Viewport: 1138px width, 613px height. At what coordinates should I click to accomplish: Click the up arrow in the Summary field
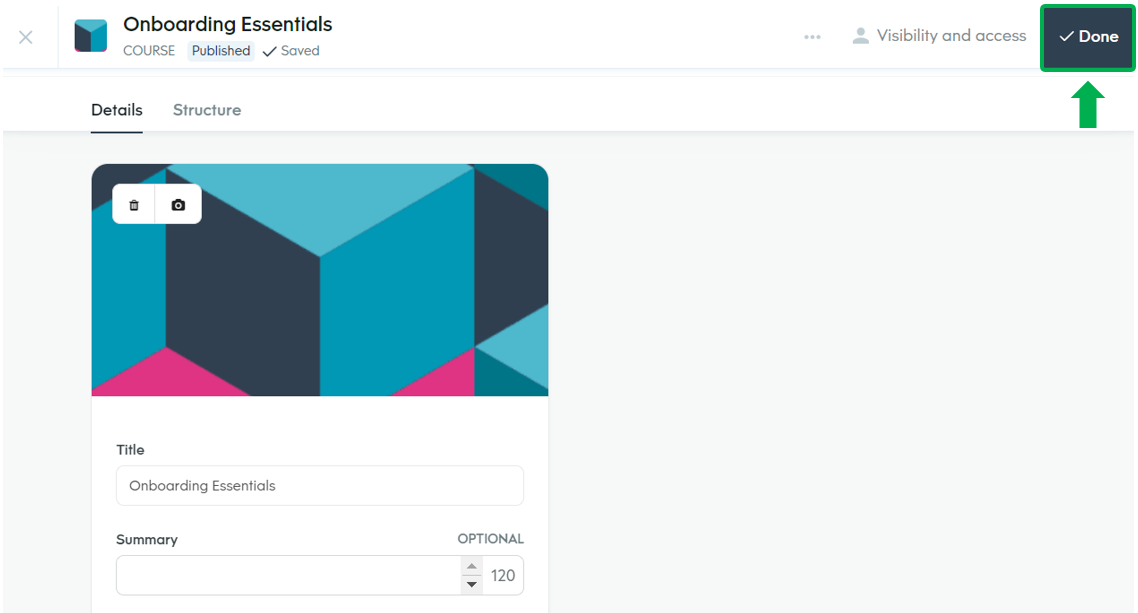(x=472, y=567)
